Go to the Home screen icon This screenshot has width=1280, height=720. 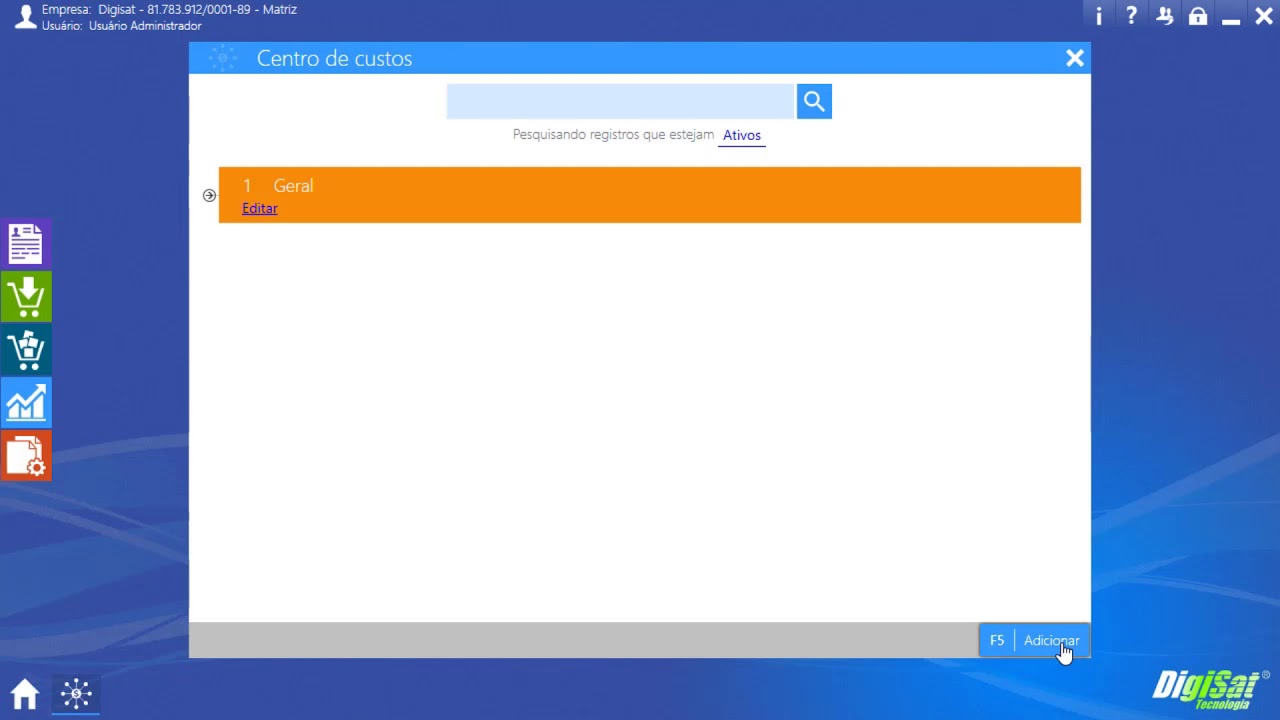point(25,693)
